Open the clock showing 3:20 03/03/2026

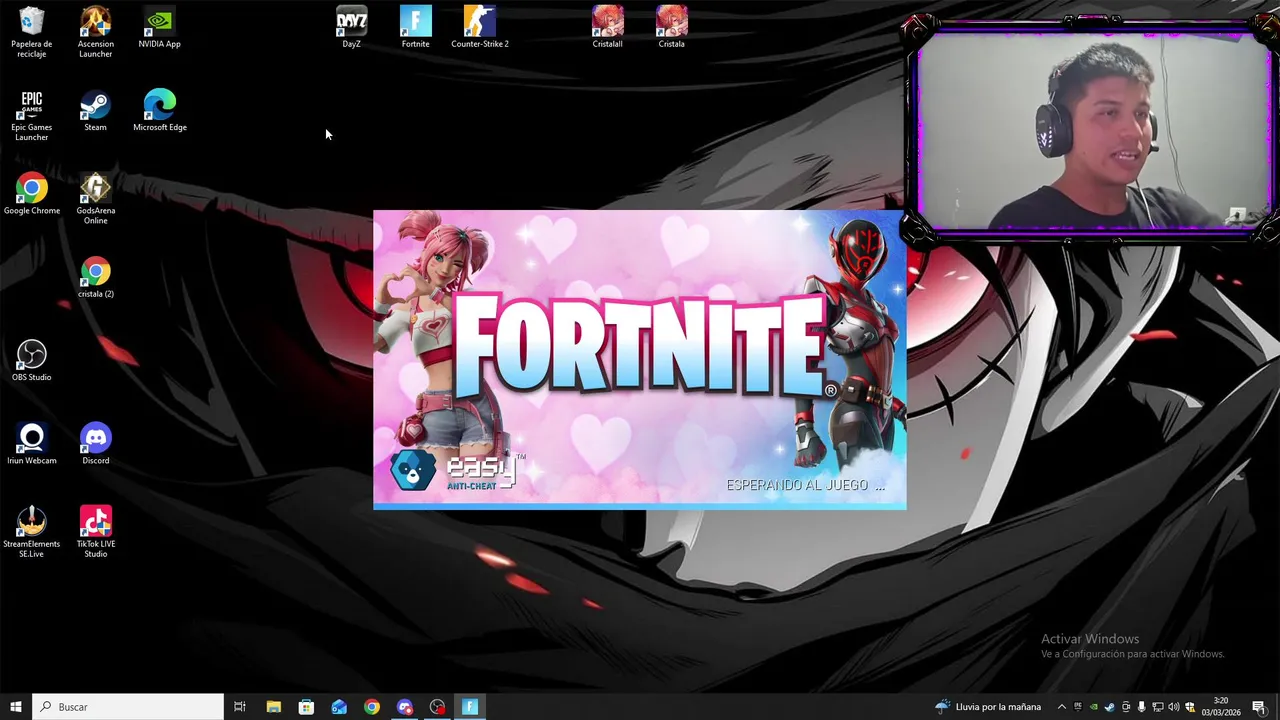click(1221, 707)
